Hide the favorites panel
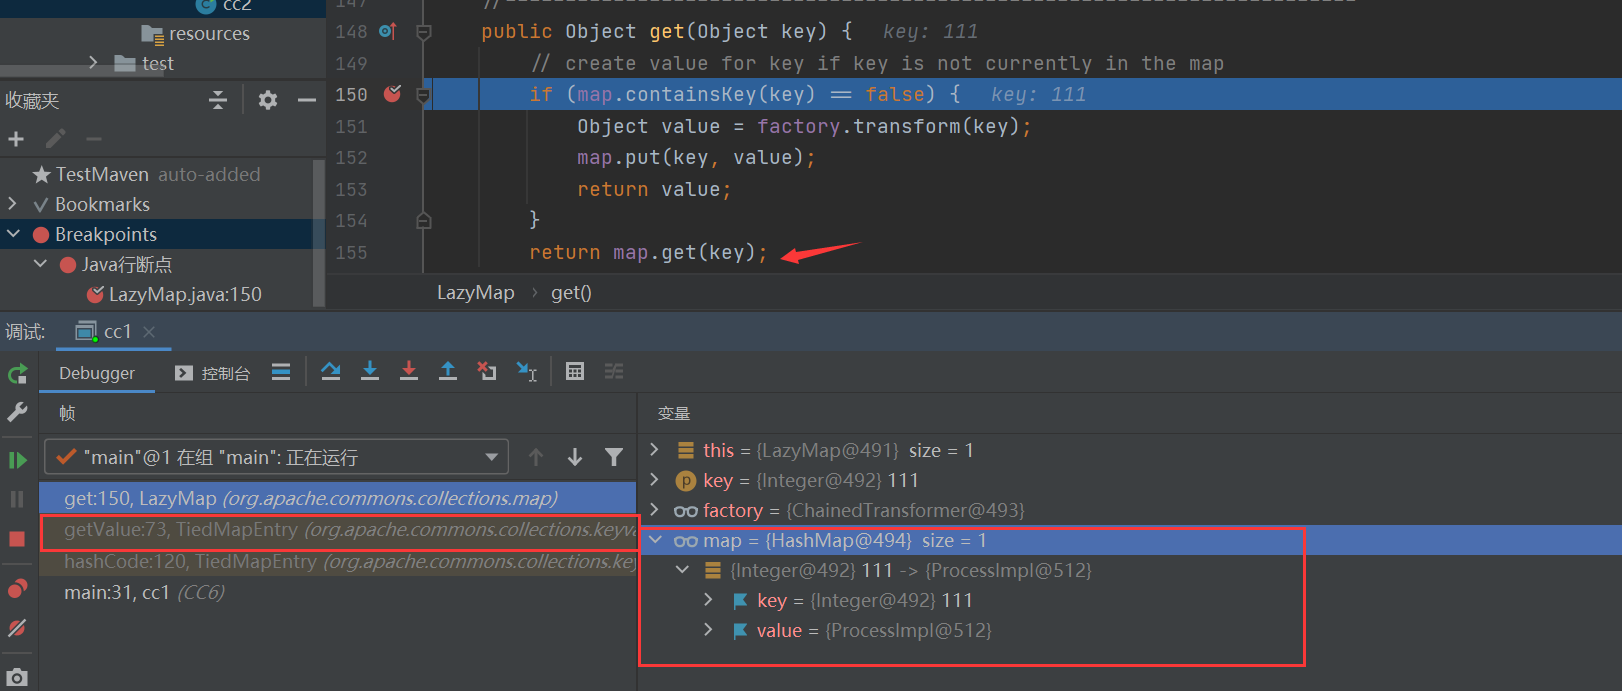Viewport: 1622px width, 691px height. [x=307, y=100]
